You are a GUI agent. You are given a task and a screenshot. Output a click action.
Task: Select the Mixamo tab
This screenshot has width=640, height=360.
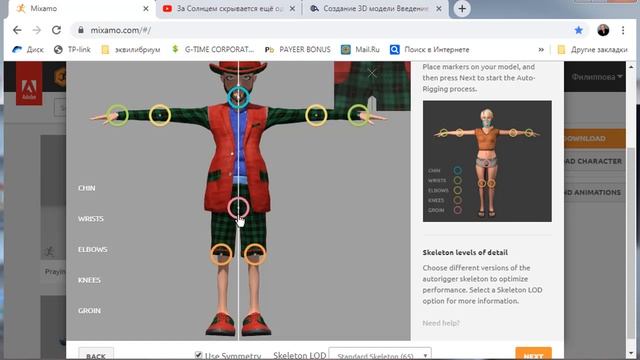point(82,9)
